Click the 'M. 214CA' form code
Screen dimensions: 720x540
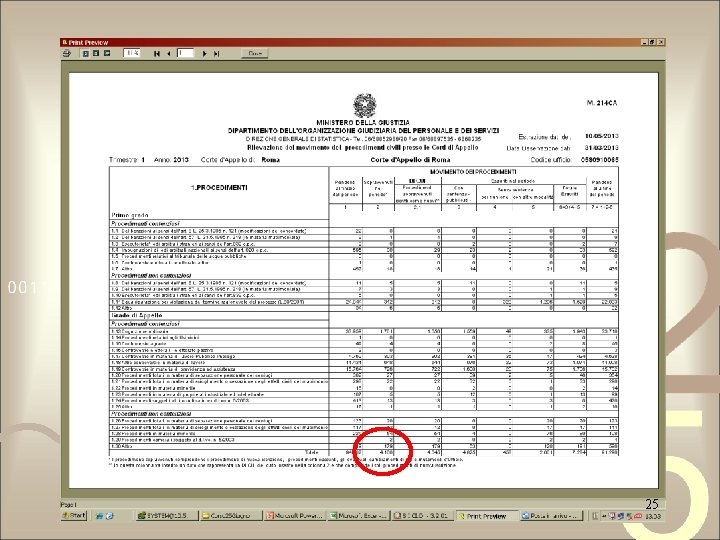coord(602,103)
